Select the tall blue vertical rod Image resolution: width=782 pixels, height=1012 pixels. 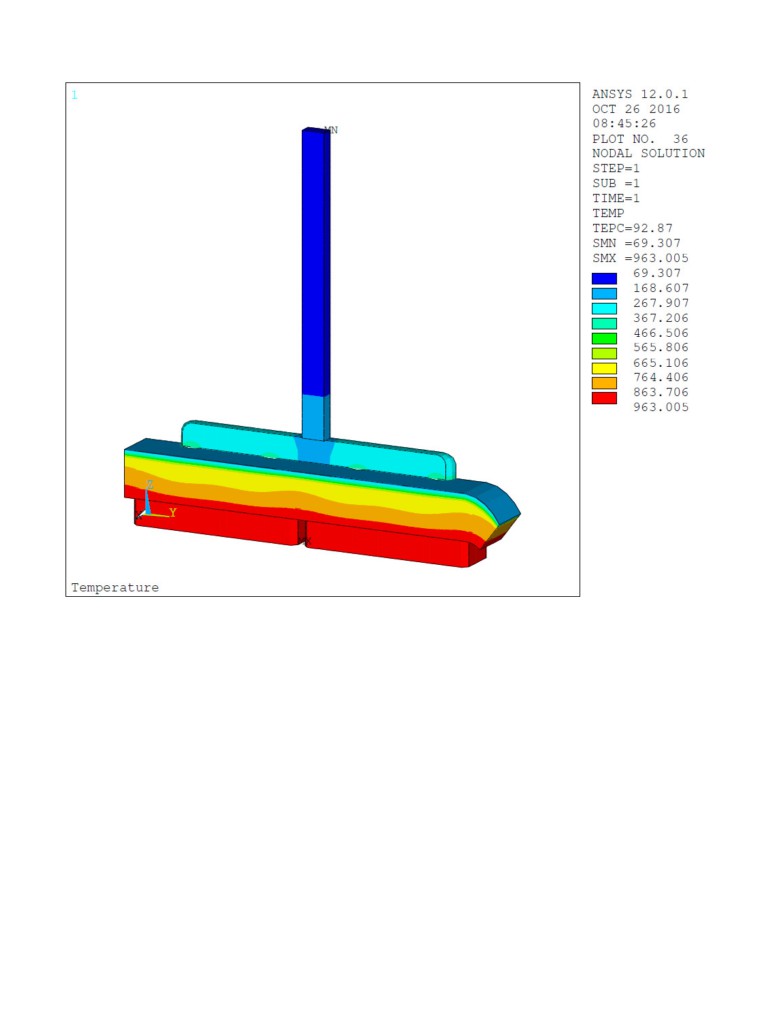pos(315,260)
